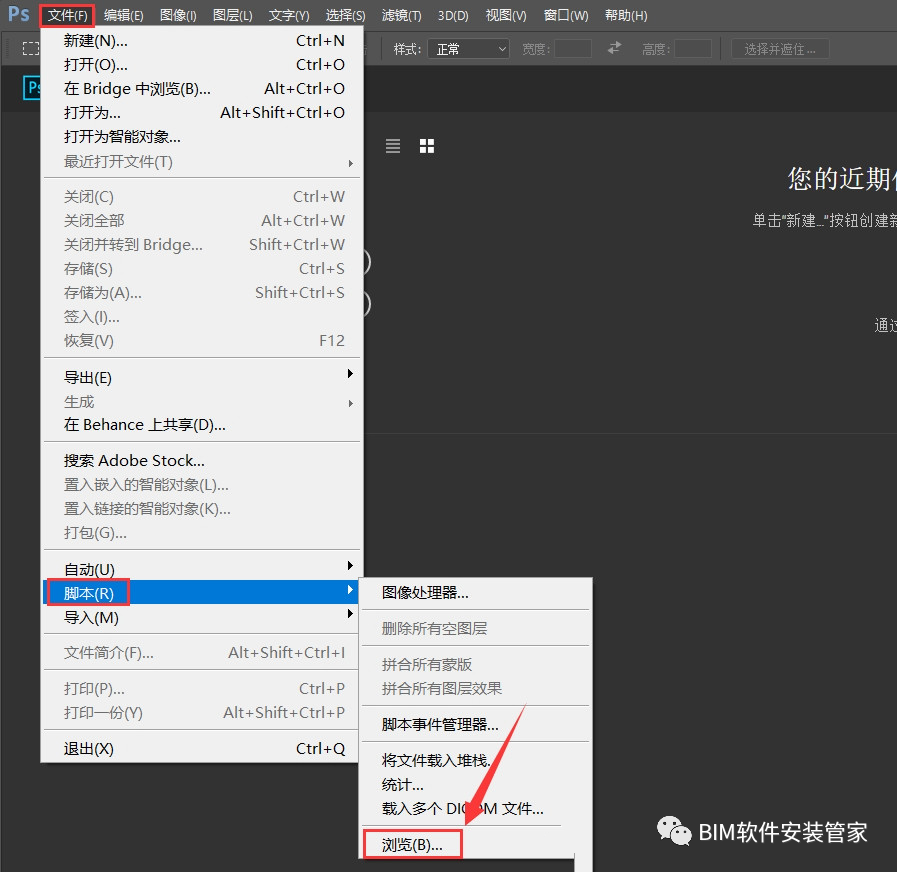Click the 打包(G)... menu entry

click(202, 533)
